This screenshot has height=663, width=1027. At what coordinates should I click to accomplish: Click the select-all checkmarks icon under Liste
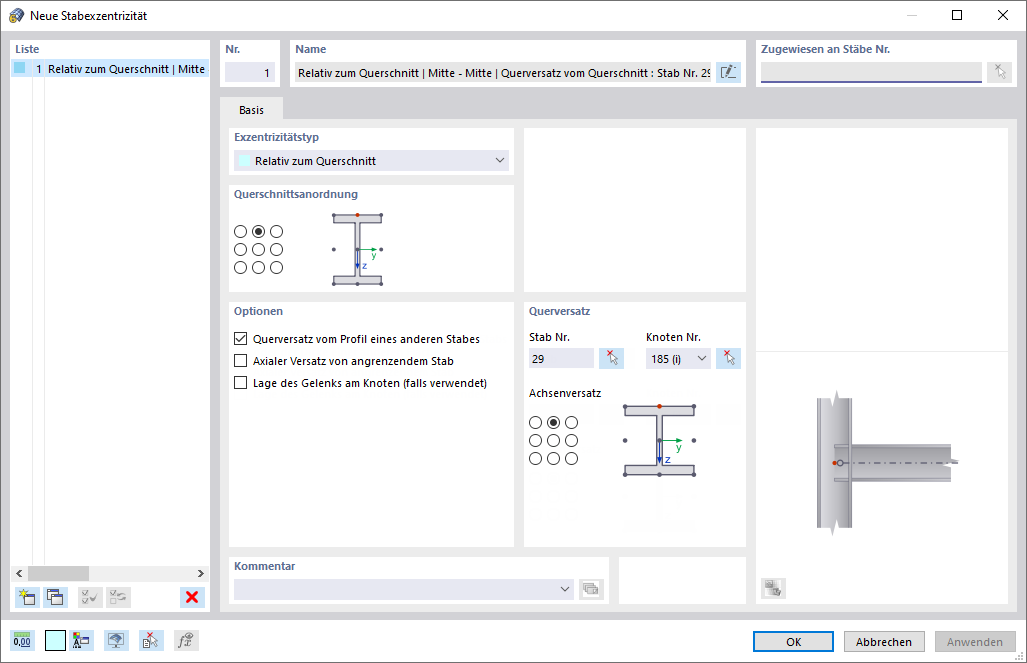pos(90,597)
